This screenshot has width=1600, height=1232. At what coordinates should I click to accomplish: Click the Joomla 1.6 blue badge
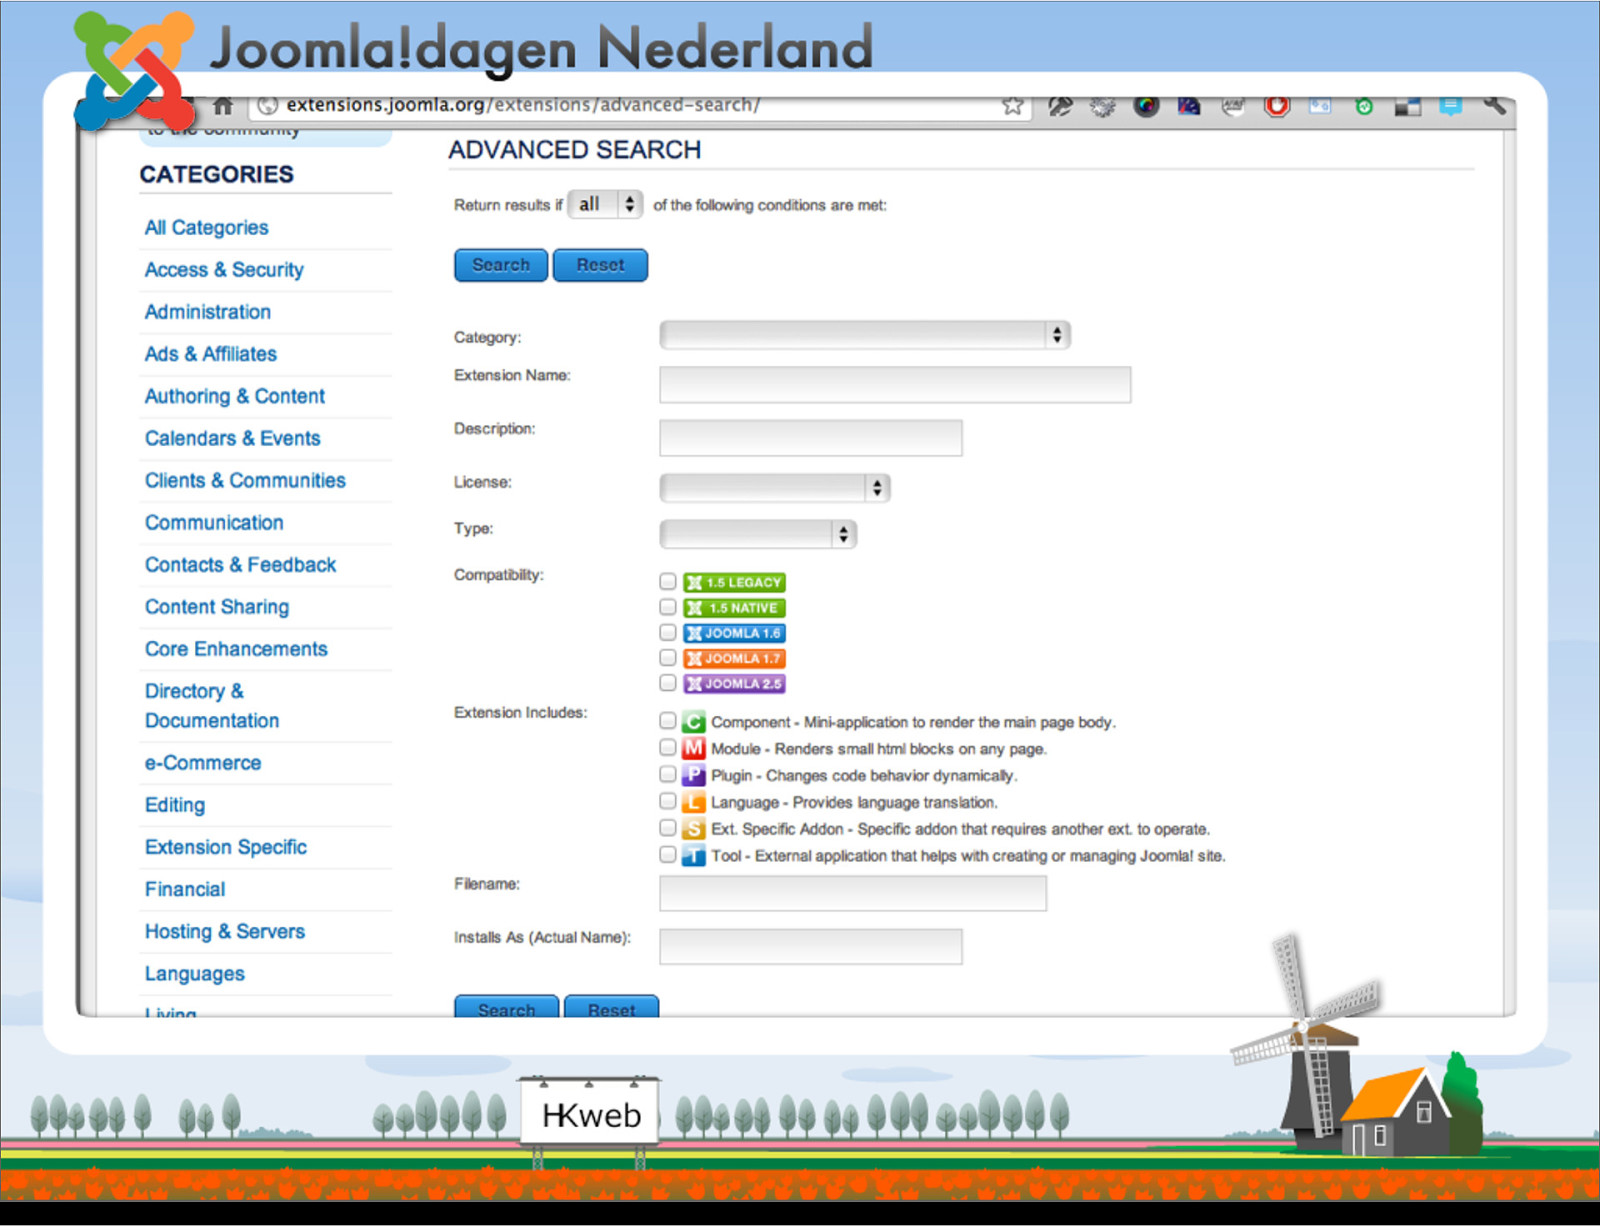734,633
